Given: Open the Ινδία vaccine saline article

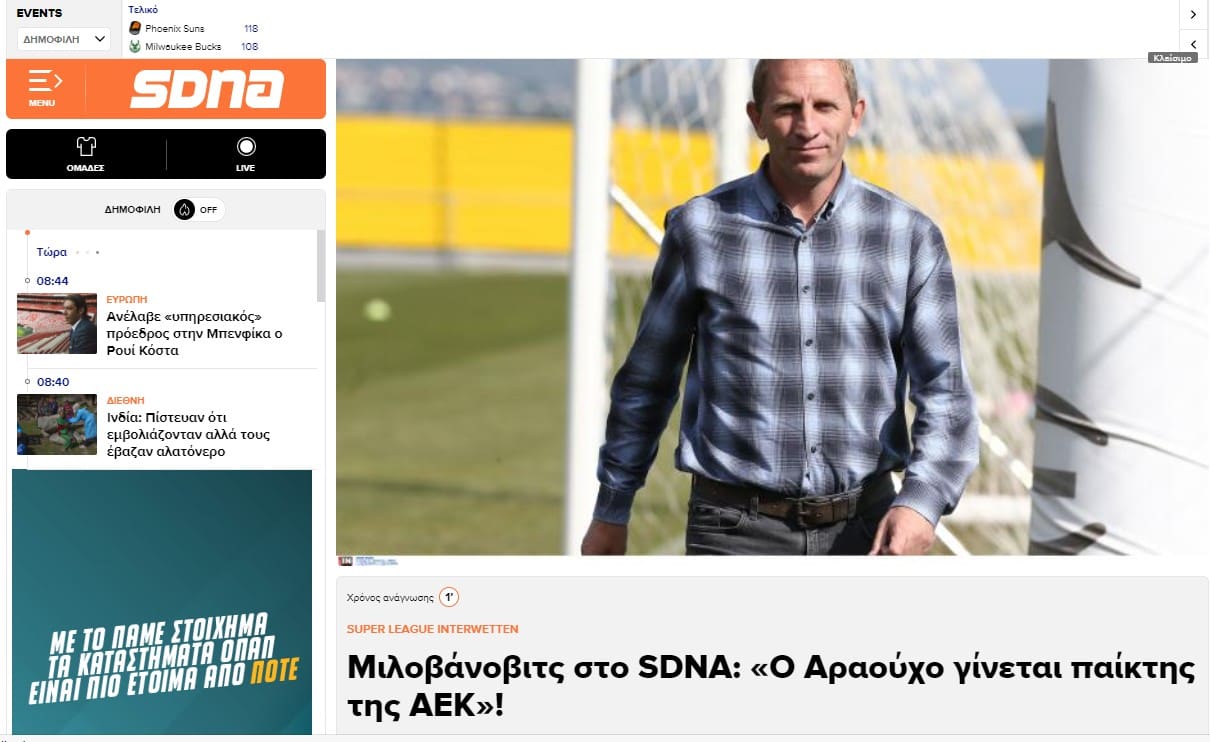Looking at the screenshot, I should click(189, 435).
